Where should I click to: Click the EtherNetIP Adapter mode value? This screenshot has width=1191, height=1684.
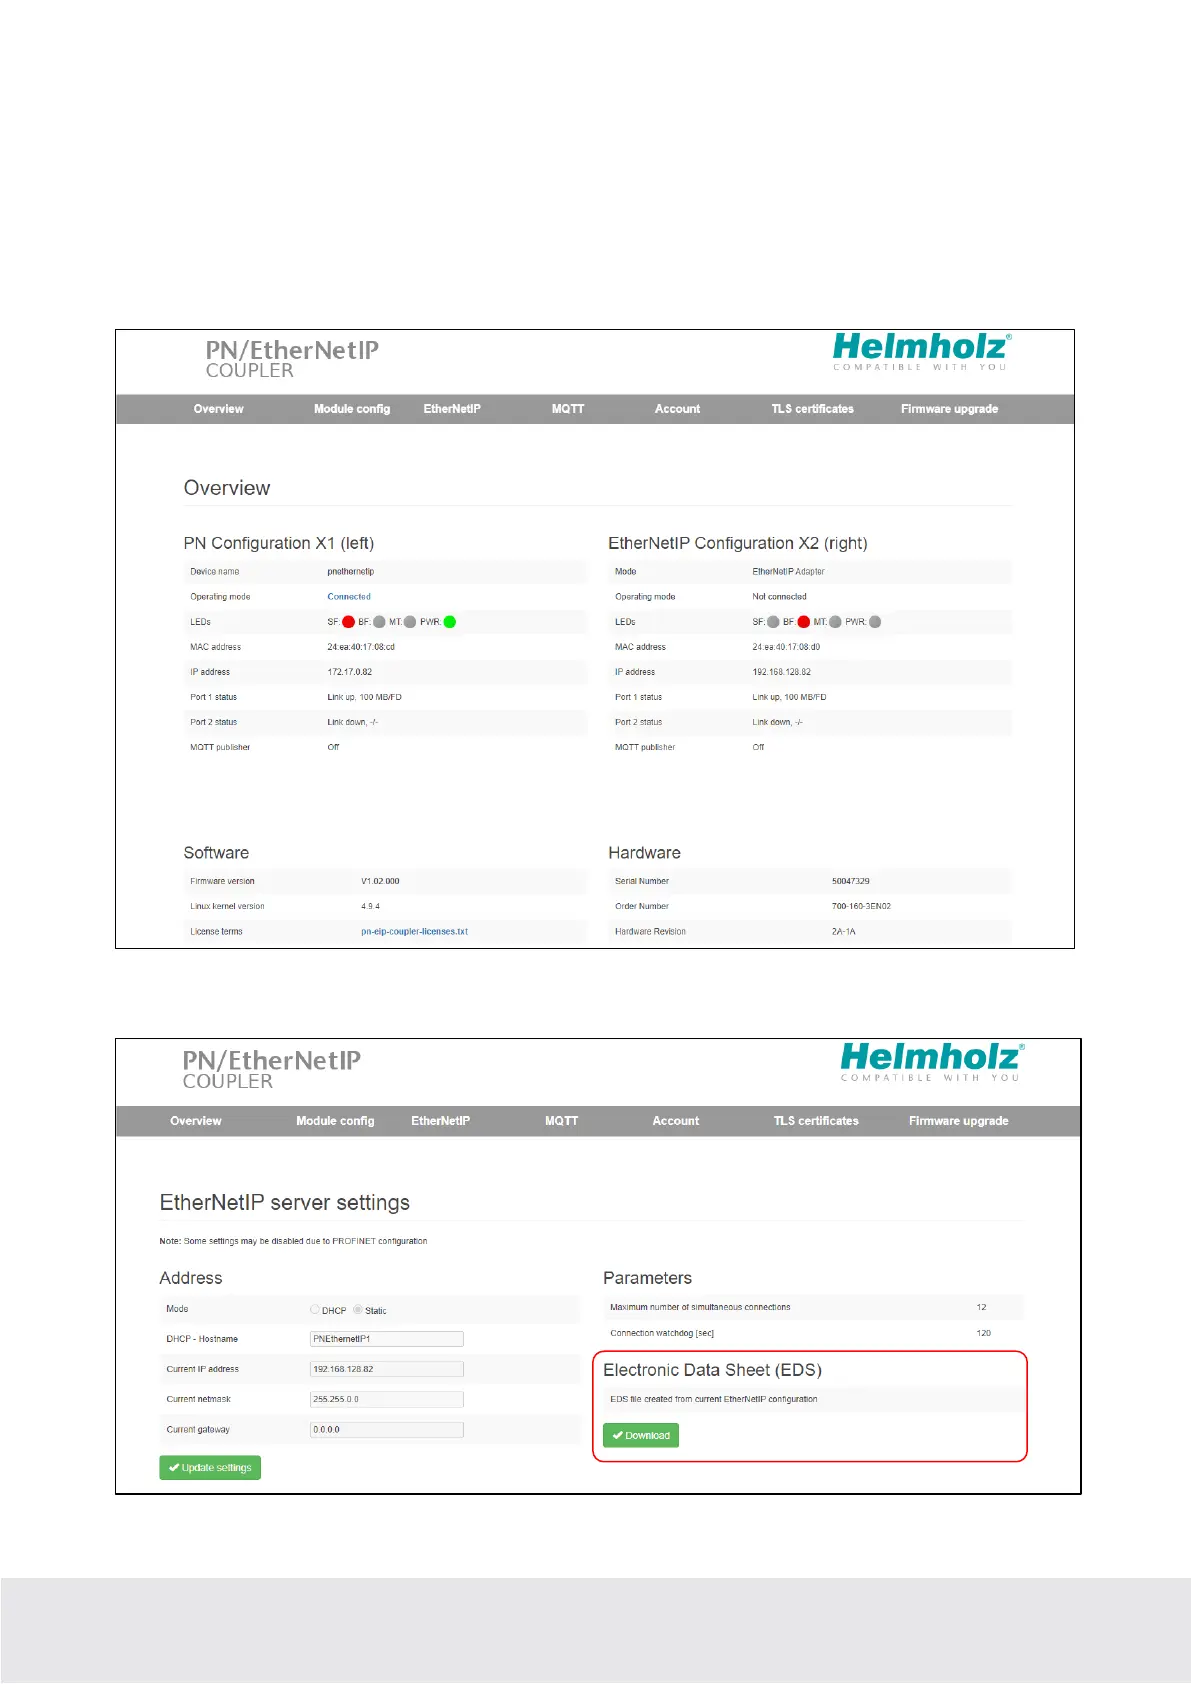pos(788,572)
